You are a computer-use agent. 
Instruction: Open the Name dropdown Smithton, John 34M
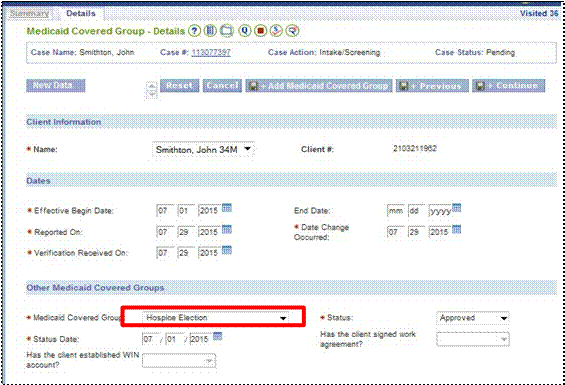(204, 150)
